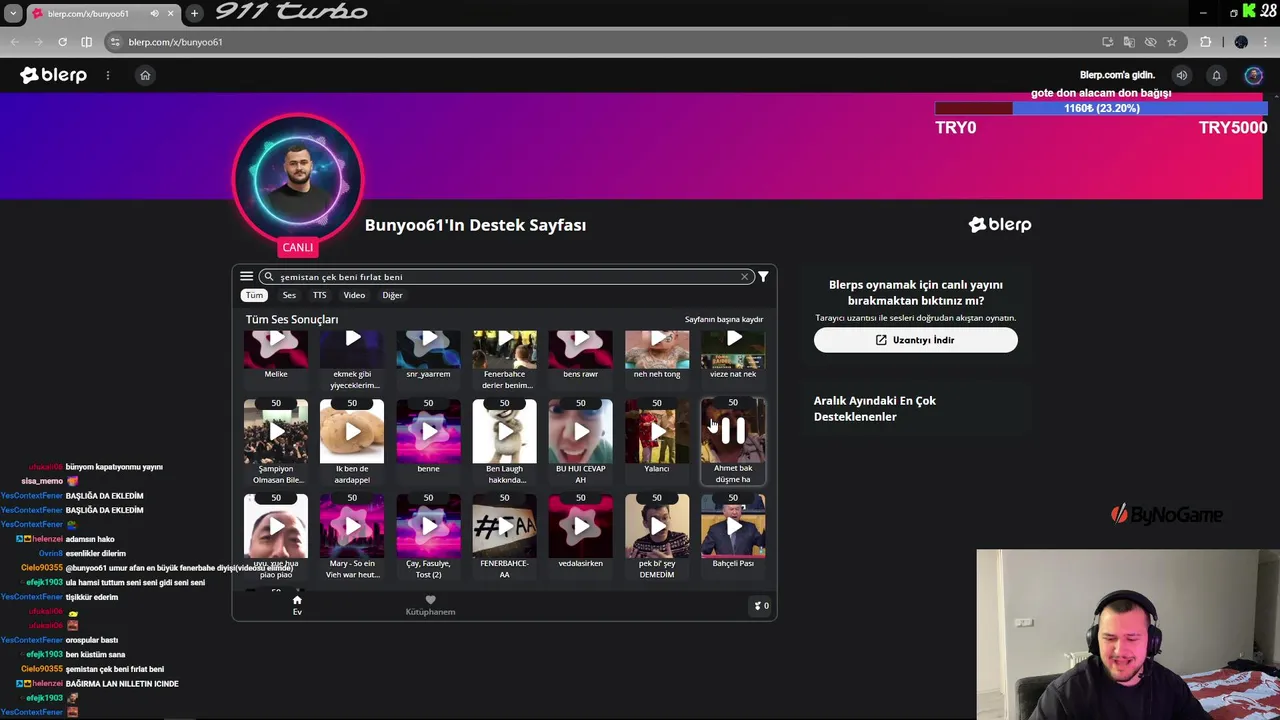Play the Şampiyon Olmasan Bile sound
The image size is (1280, 720).
tap(276, 431)
